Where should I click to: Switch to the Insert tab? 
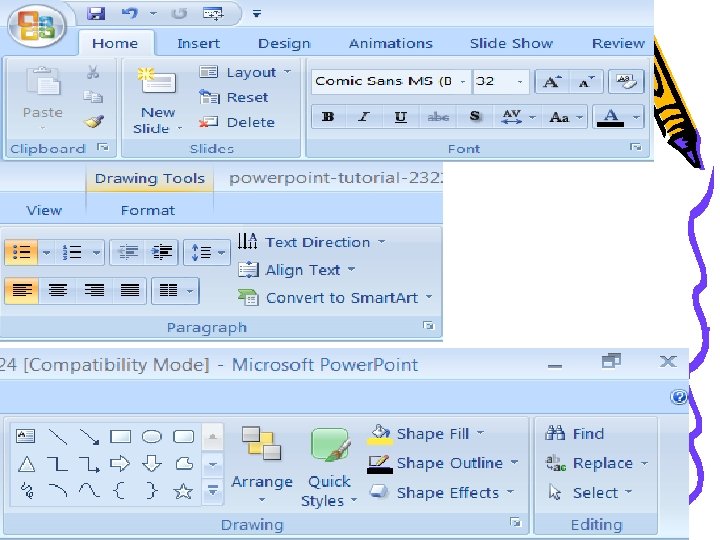pyautogui.click(x=198, y=43)
